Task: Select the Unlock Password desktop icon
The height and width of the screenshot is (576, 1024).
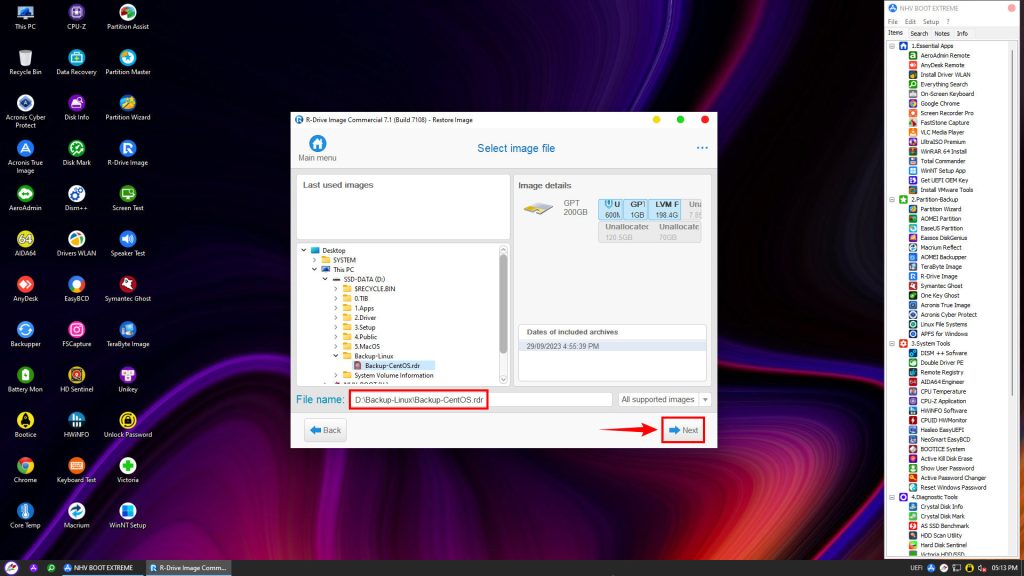Action: (x=128, y=425)
